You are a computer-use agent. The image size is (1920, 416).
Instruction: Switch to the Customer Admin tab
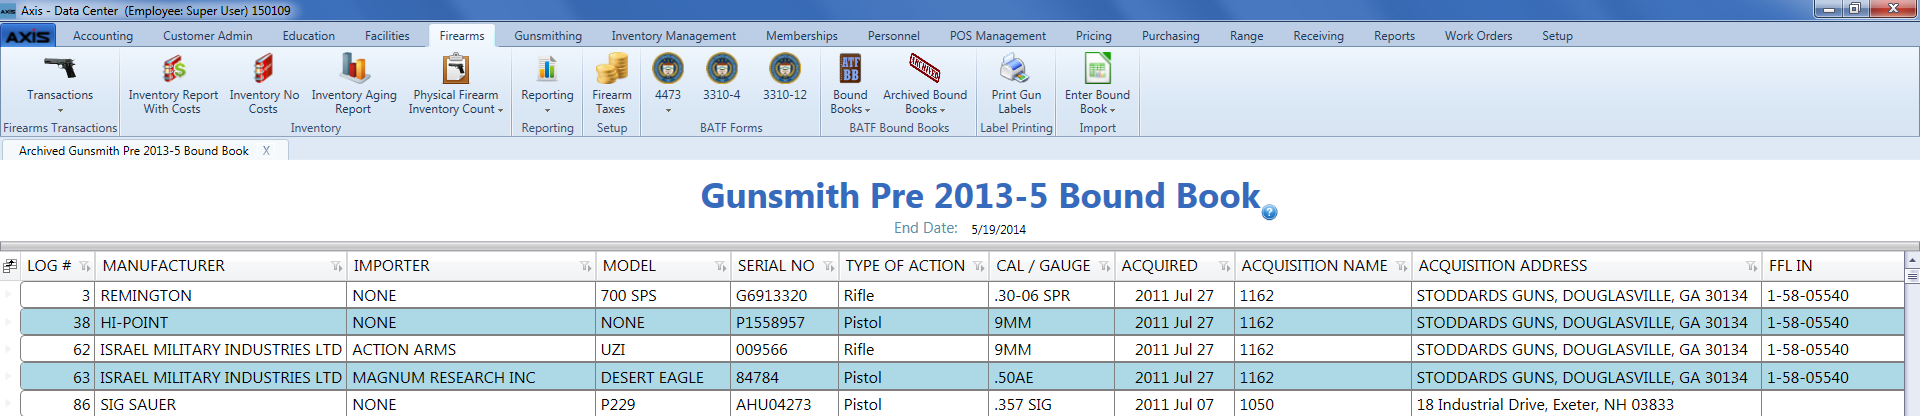pyautogui.click(x=208, y=36)
